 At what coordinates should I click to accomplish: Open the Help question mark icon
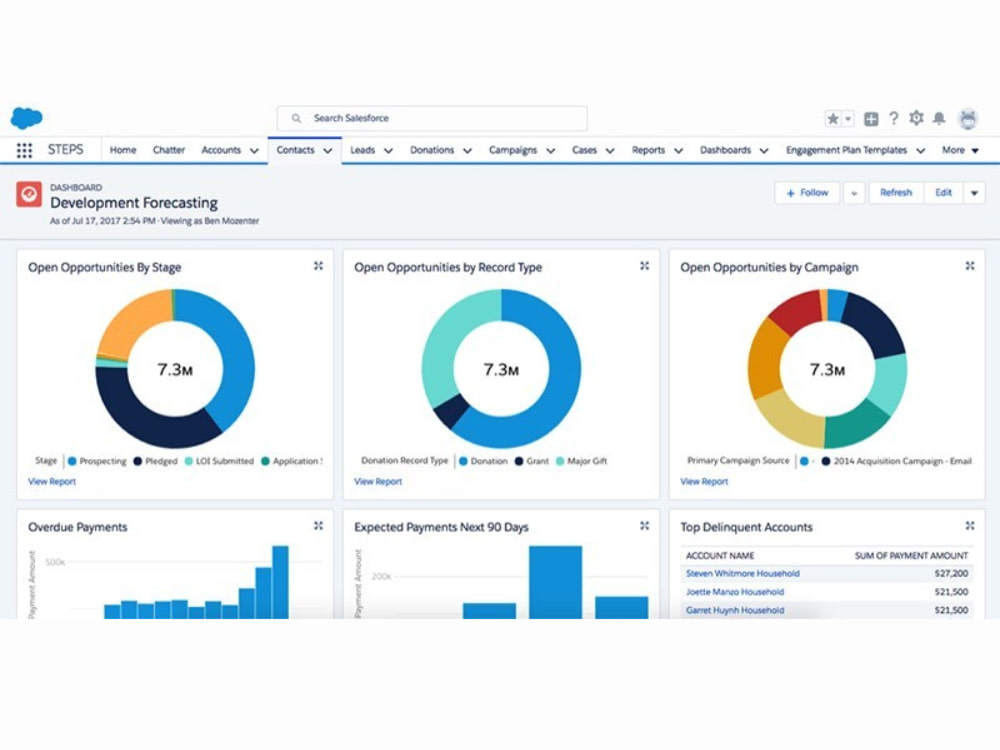click(x=893, y=118)
